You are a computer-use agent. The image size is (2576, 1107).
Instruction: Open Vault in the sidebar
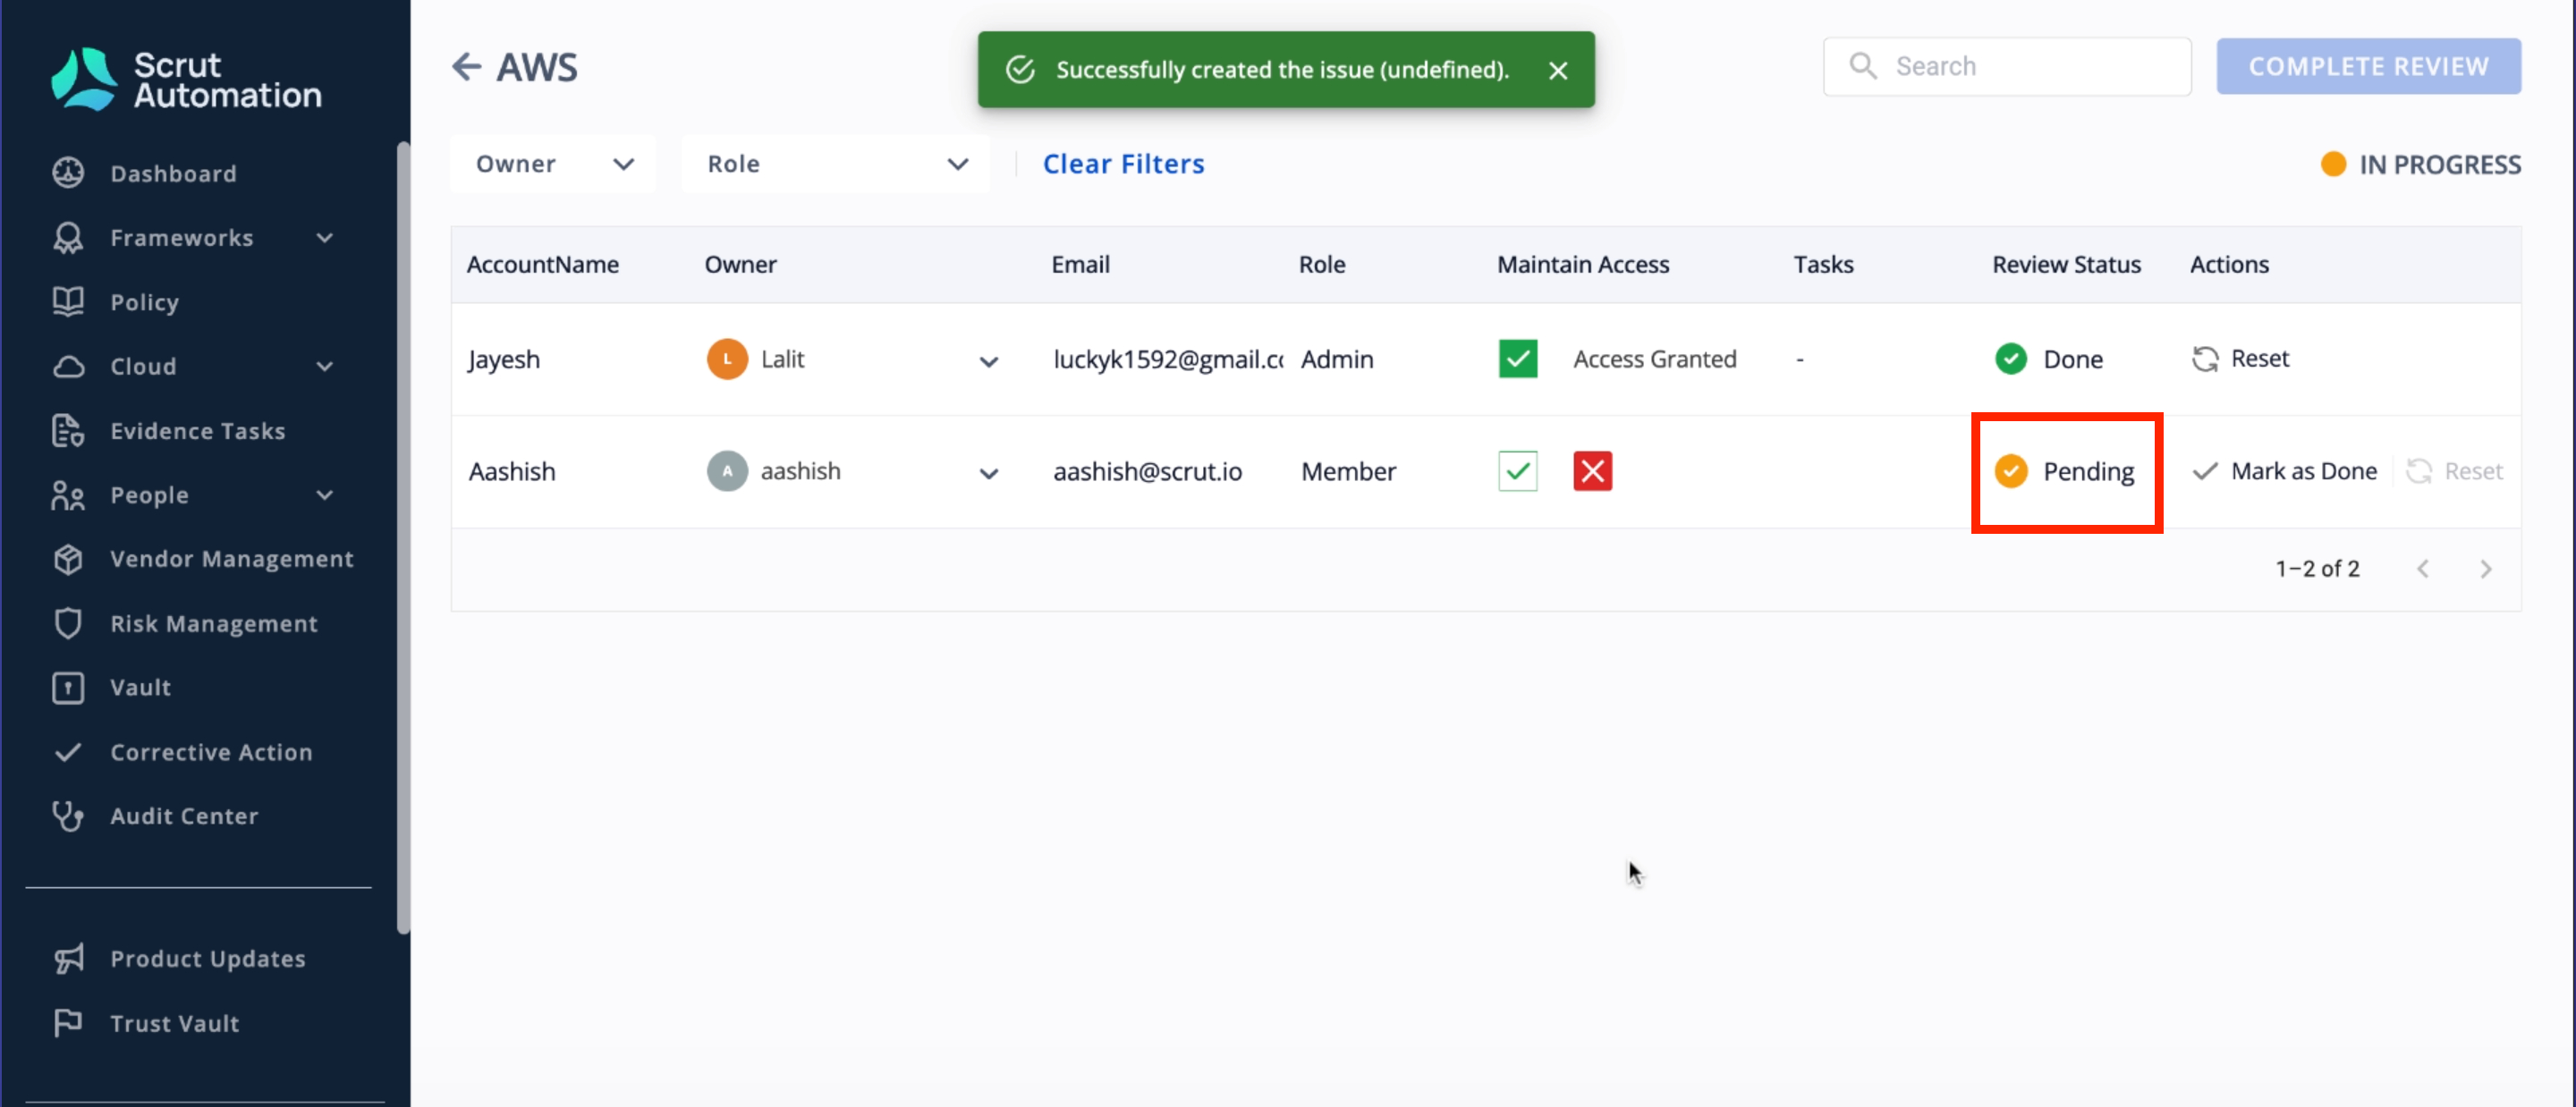pos(140,688)
